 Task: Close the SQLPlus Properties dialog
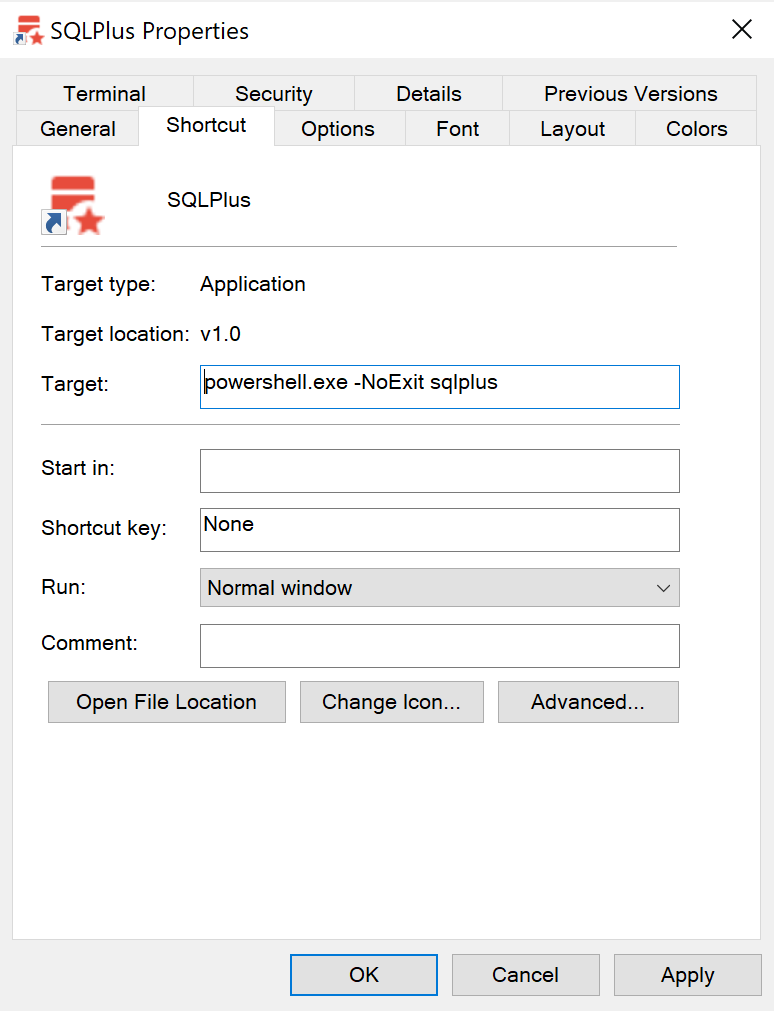742,29
